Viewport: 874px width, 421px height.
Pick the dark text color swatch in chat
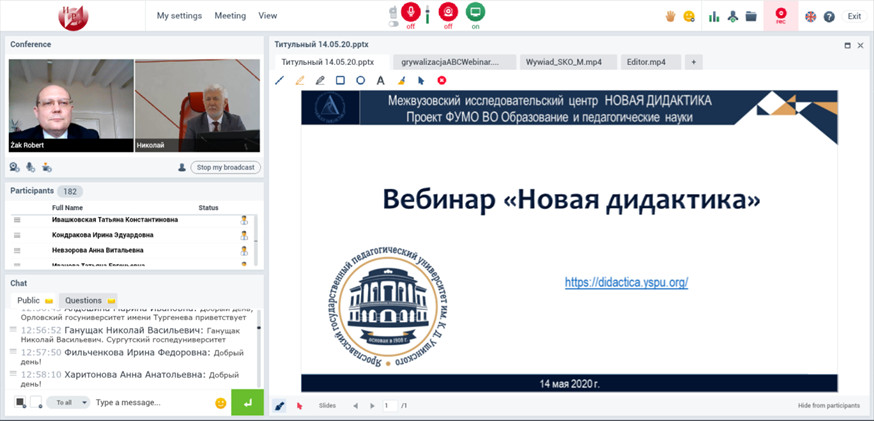pos(20,402)
